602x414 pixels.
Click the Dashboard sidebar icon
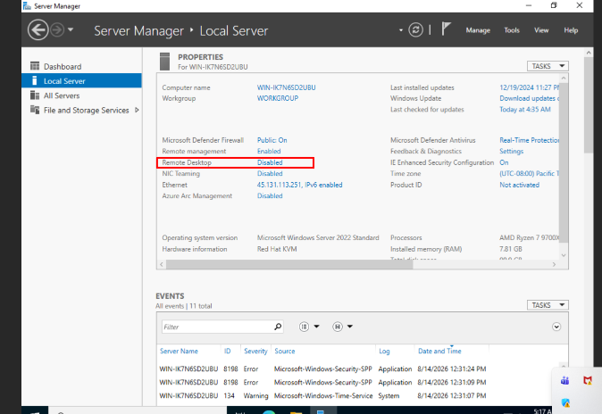click(35, 66)
